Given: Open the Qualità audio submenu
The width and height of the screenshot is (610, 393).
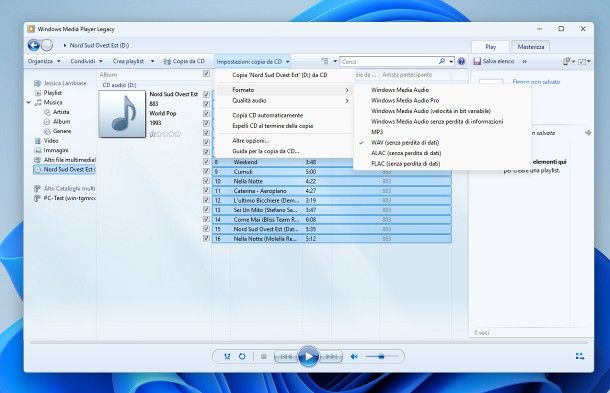Looking at the screenshot, I should (x=285, y=100).
